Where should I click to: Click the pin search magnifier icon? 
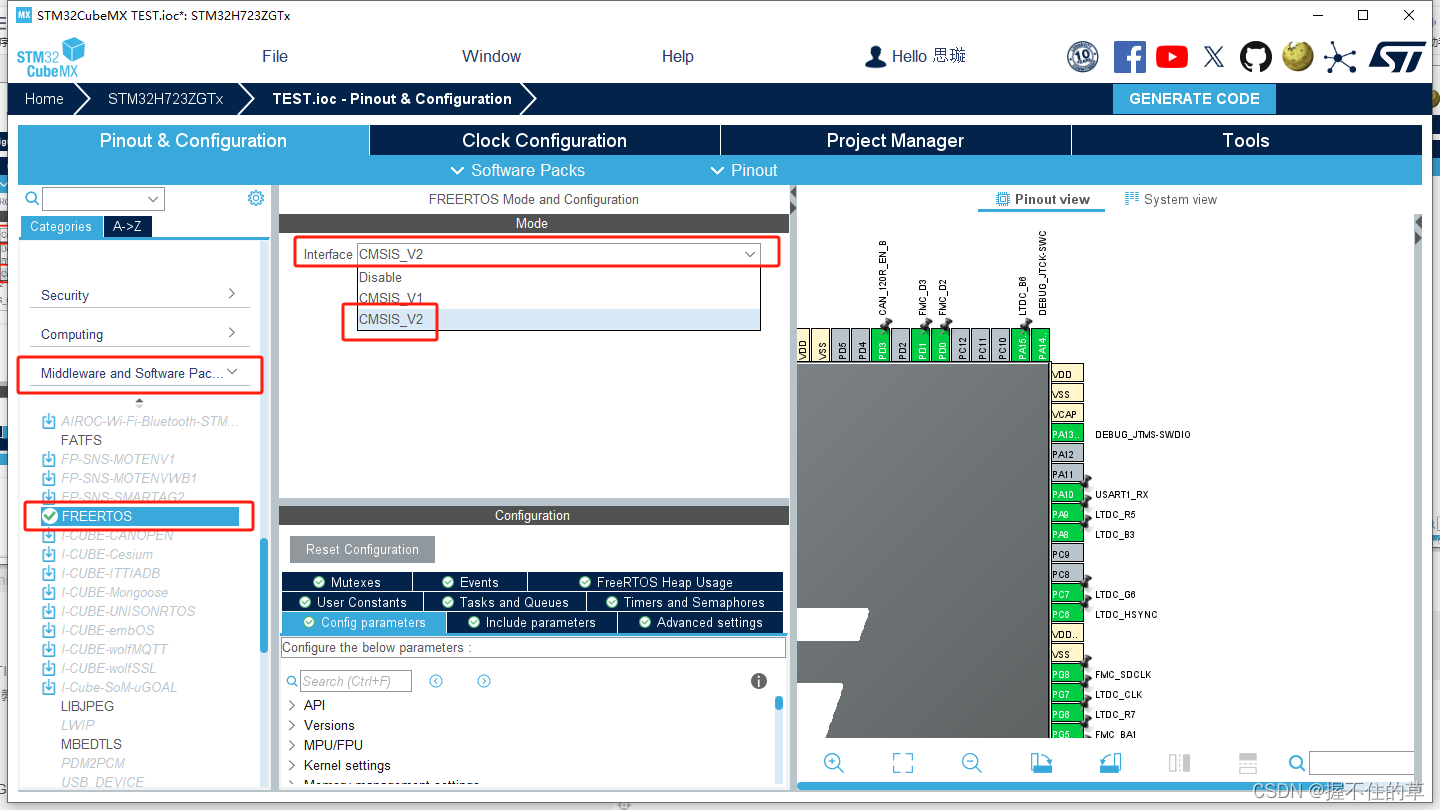click(1296, 764)
